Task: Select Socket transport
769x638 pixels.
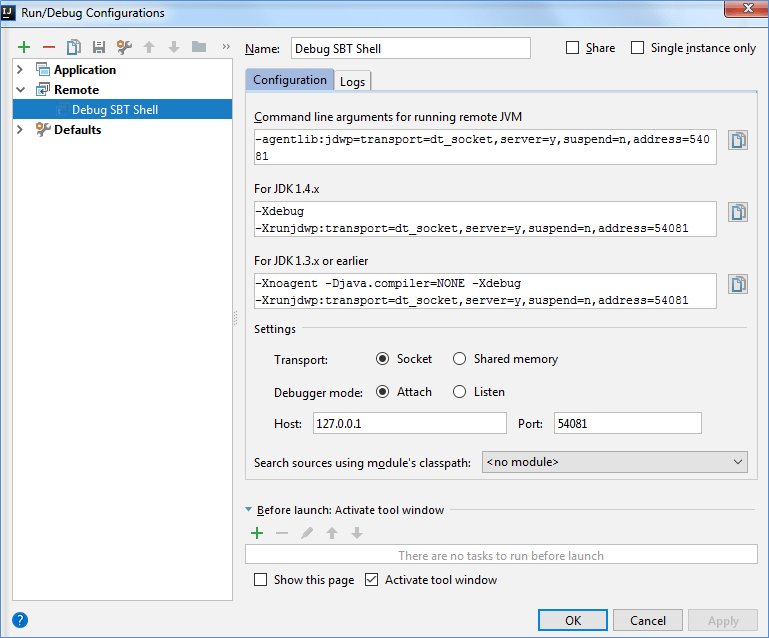Action: (383, 359)
